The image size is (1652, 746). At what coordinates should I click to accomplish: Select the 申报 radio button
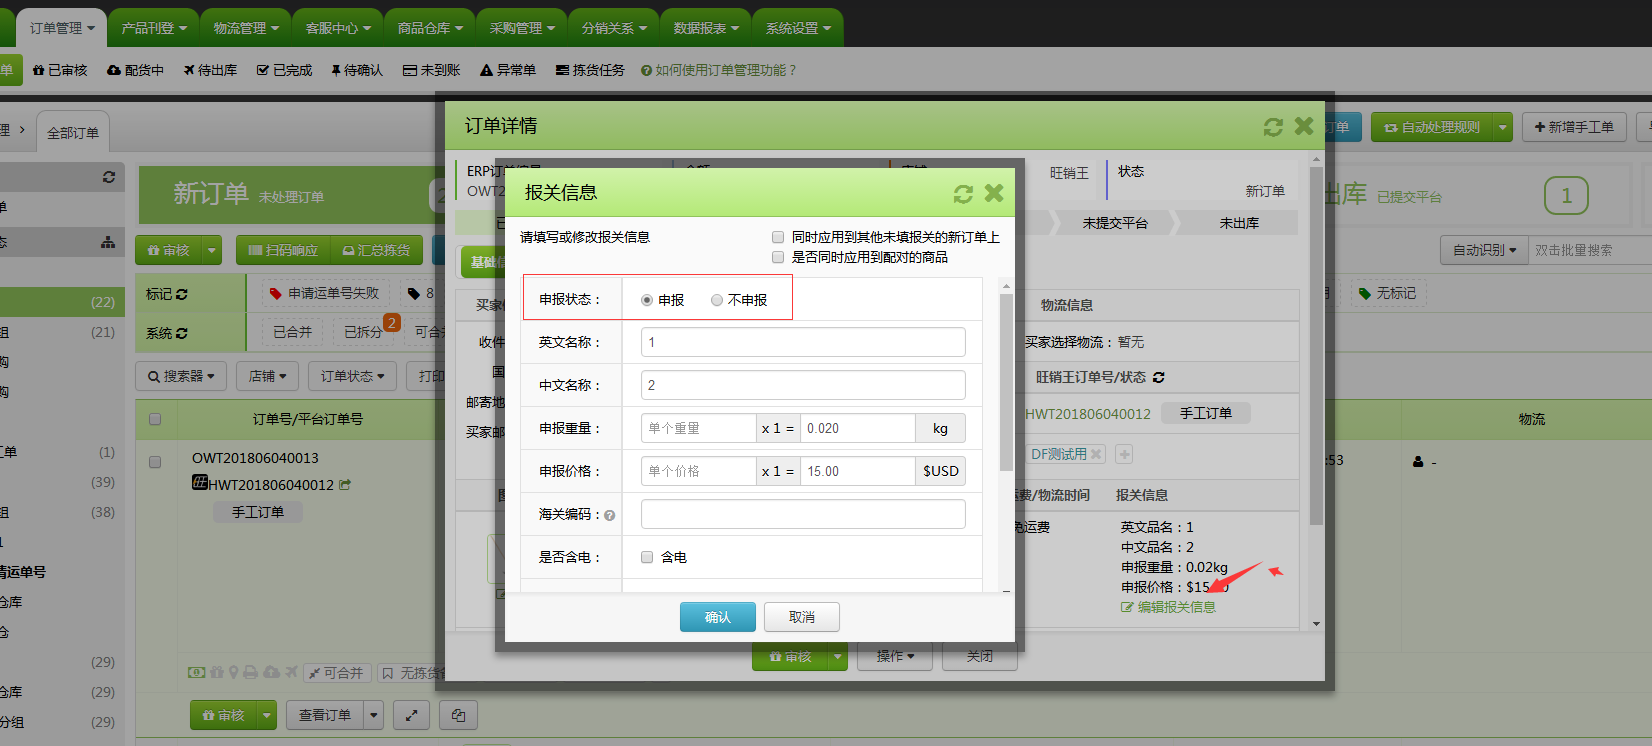(647, 300)
